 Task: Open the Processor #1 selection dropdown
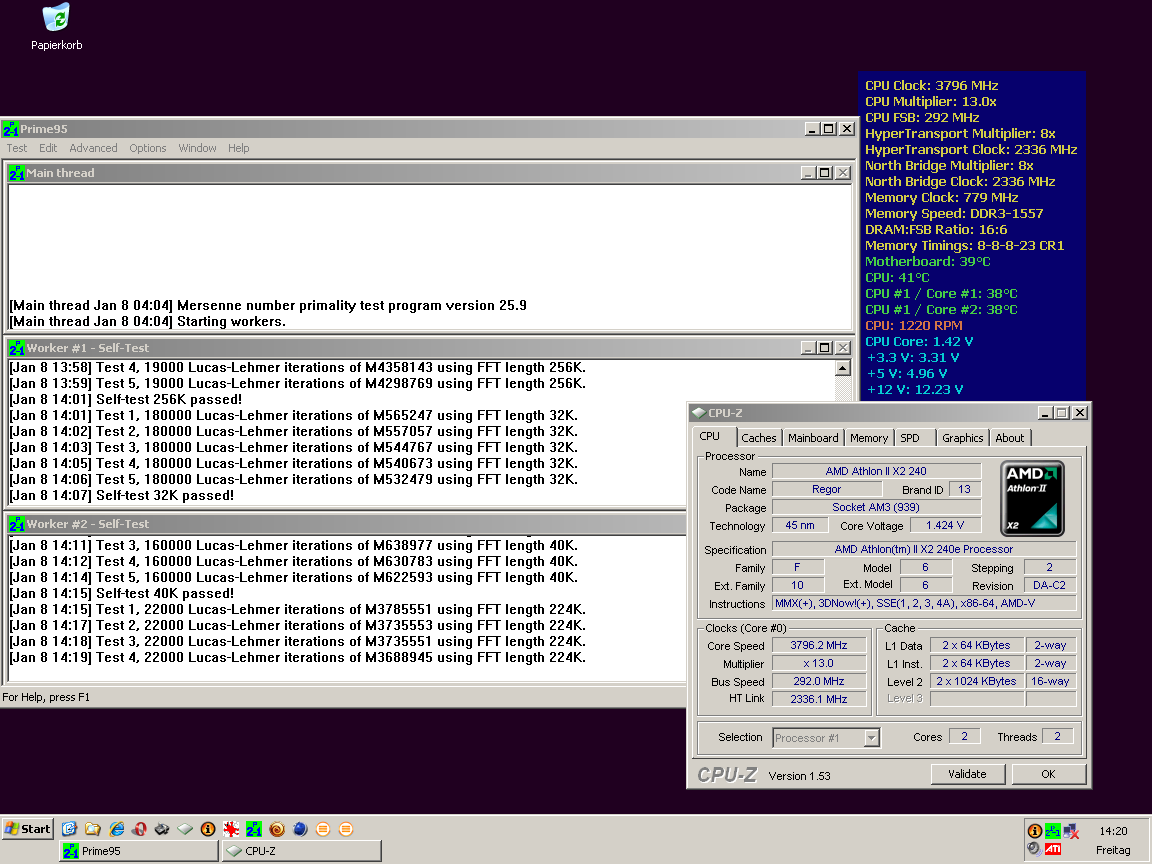click(871, 738)
